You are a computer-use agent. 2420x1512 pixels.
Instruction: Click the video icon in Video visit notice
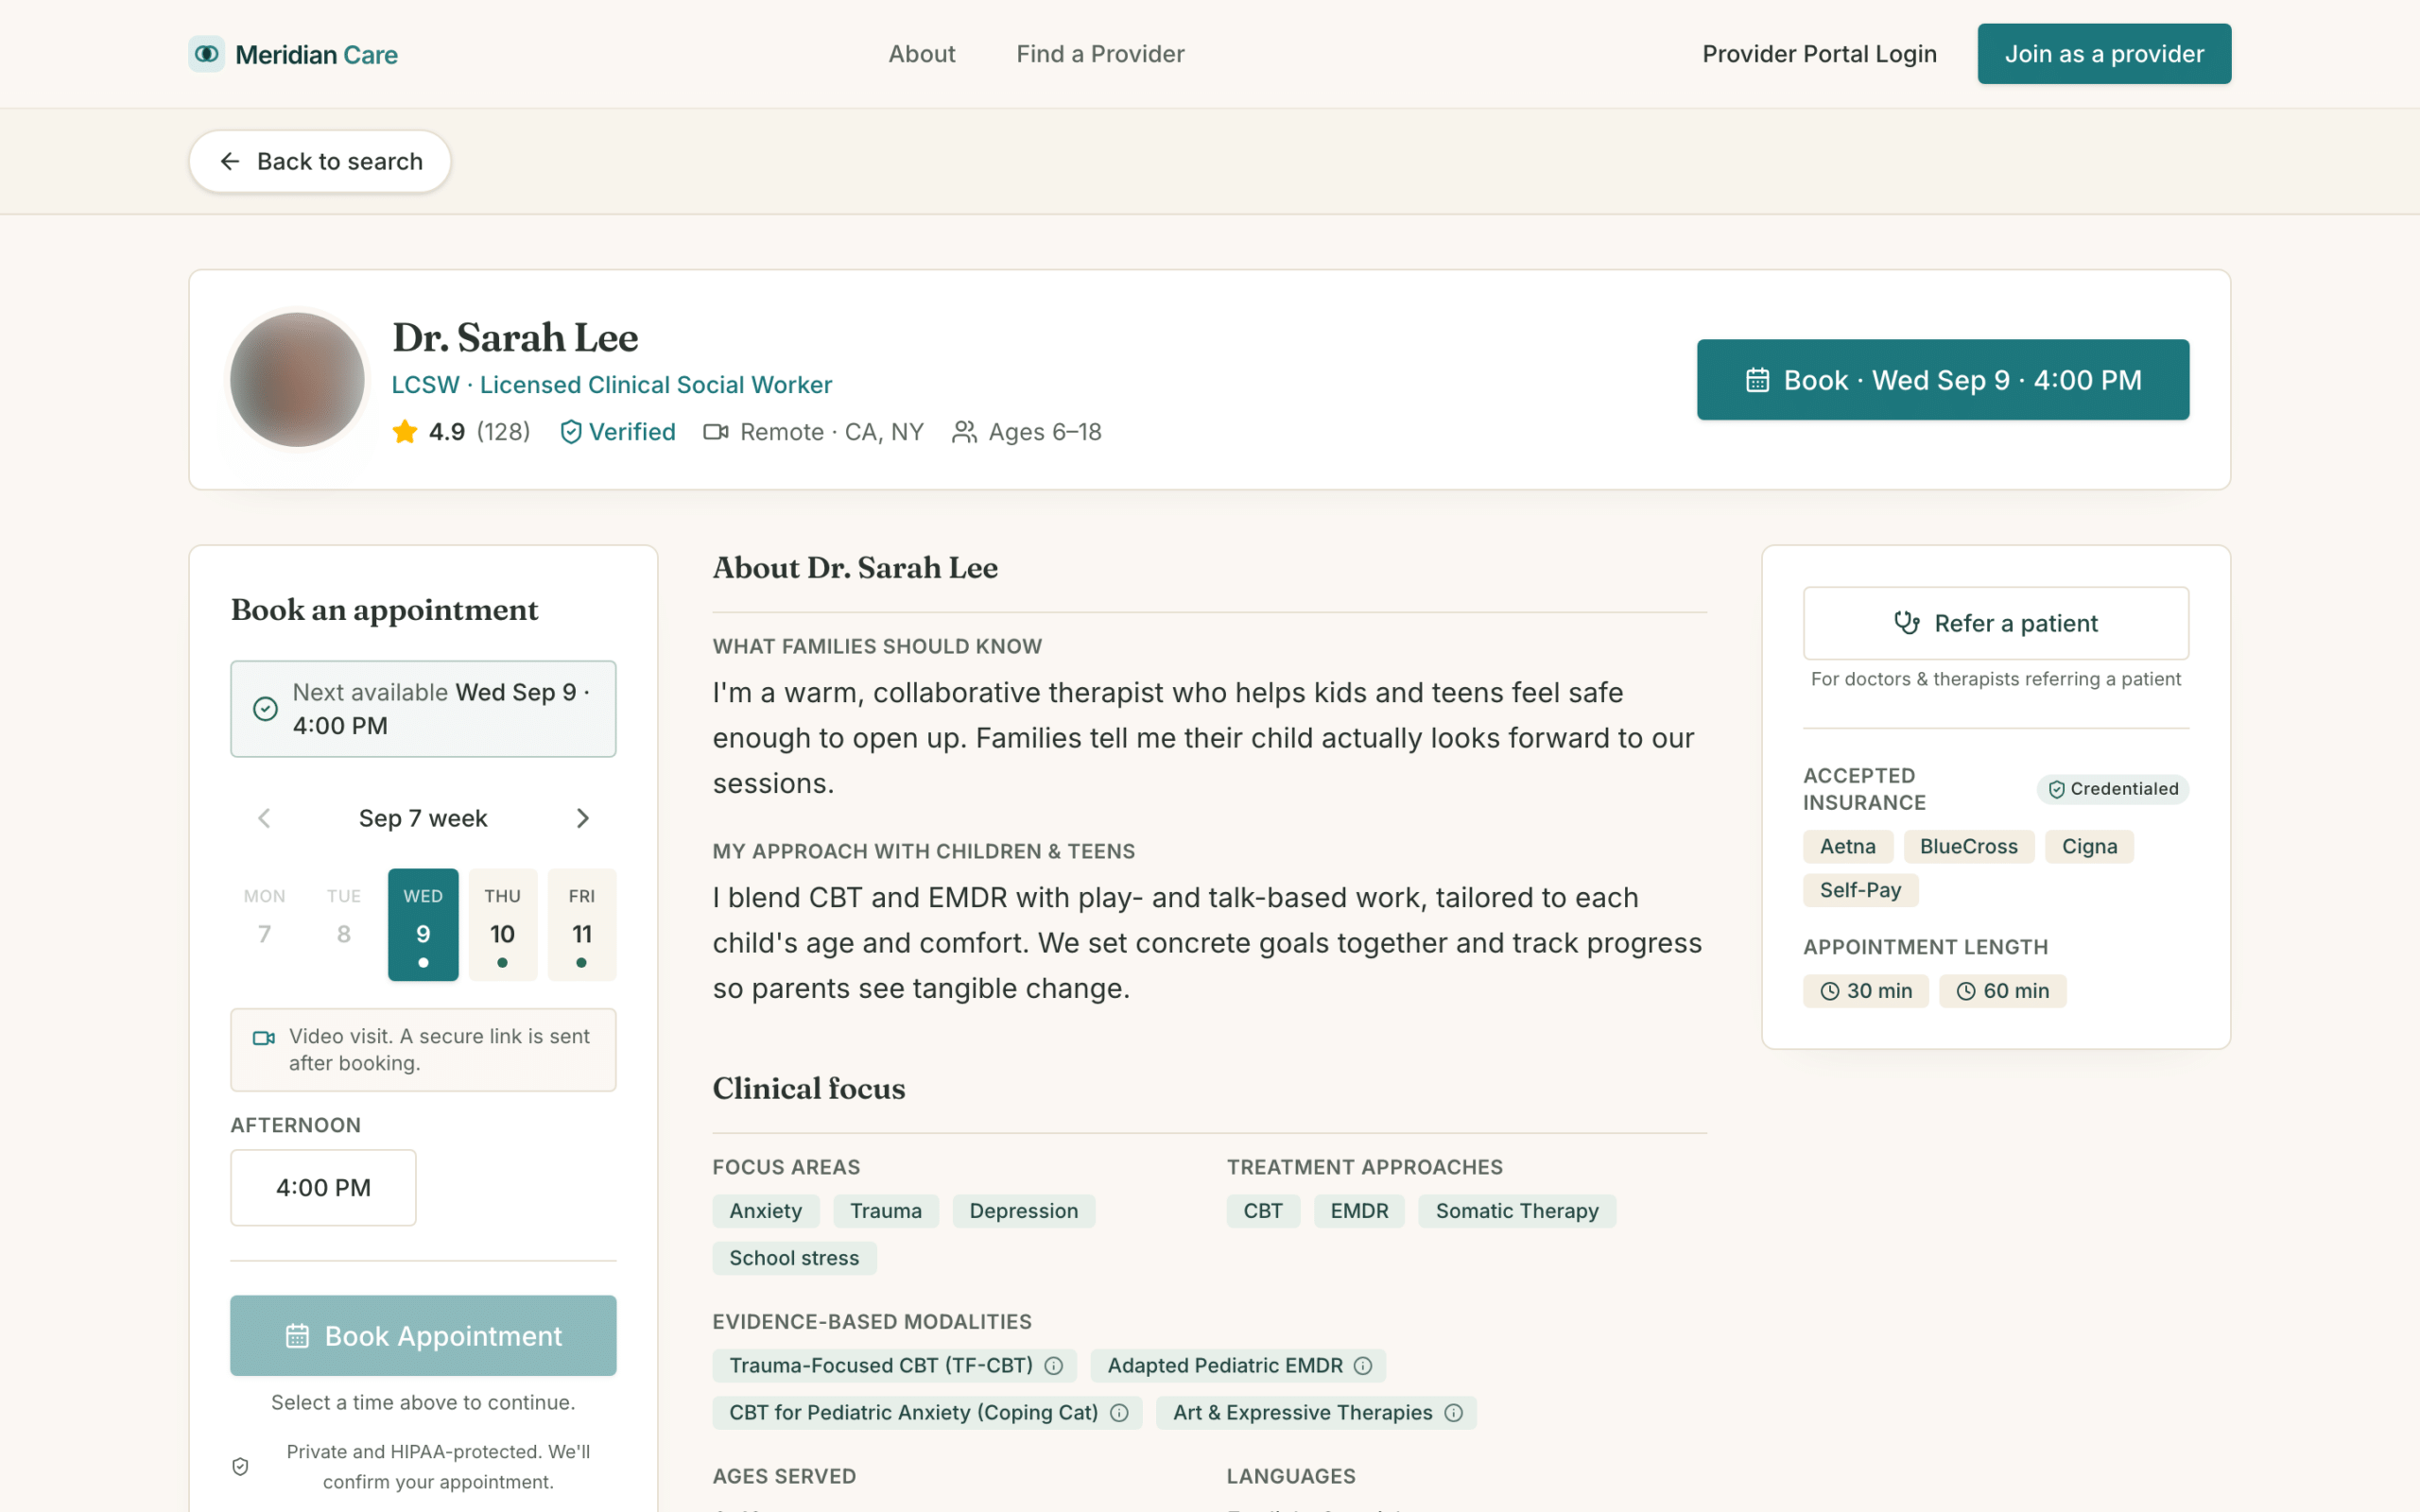point(264,1038)
